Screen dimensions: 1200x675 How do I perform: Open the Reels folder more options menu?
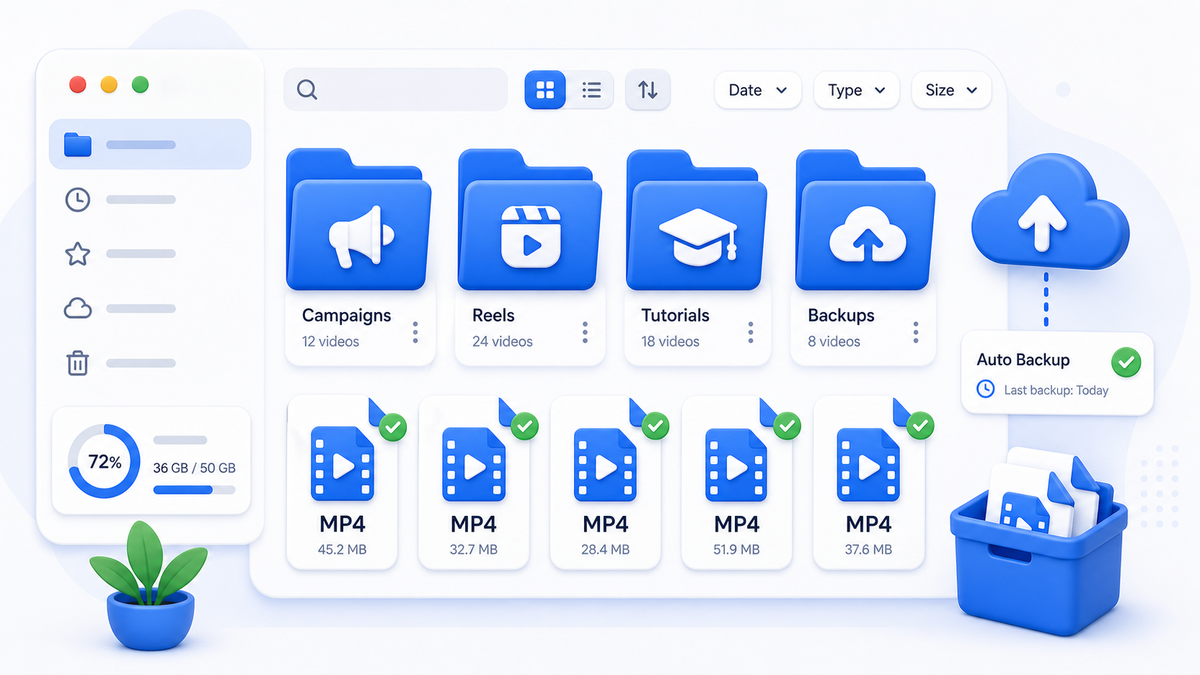585,332
